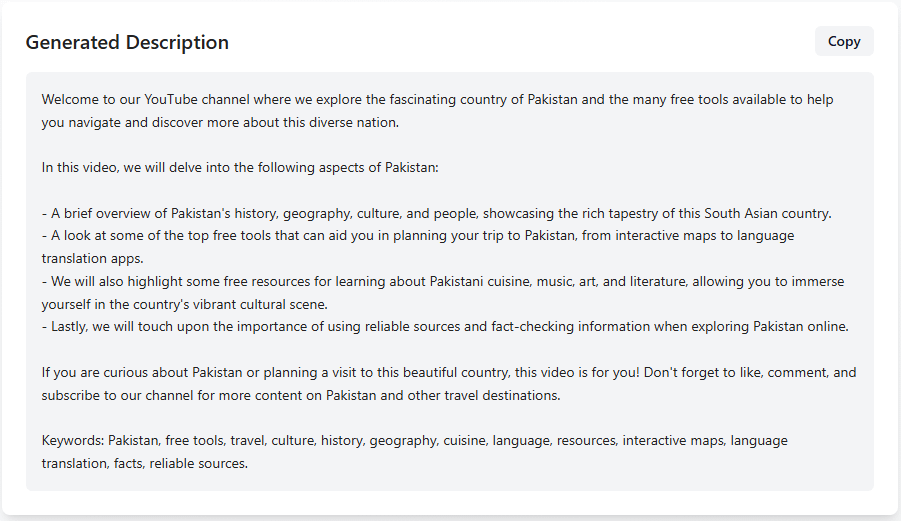Screen dimensions: 901x521
Task: Click the words "like, comment, and" in the closing paragraph
Action: click(x=796, y=372)
